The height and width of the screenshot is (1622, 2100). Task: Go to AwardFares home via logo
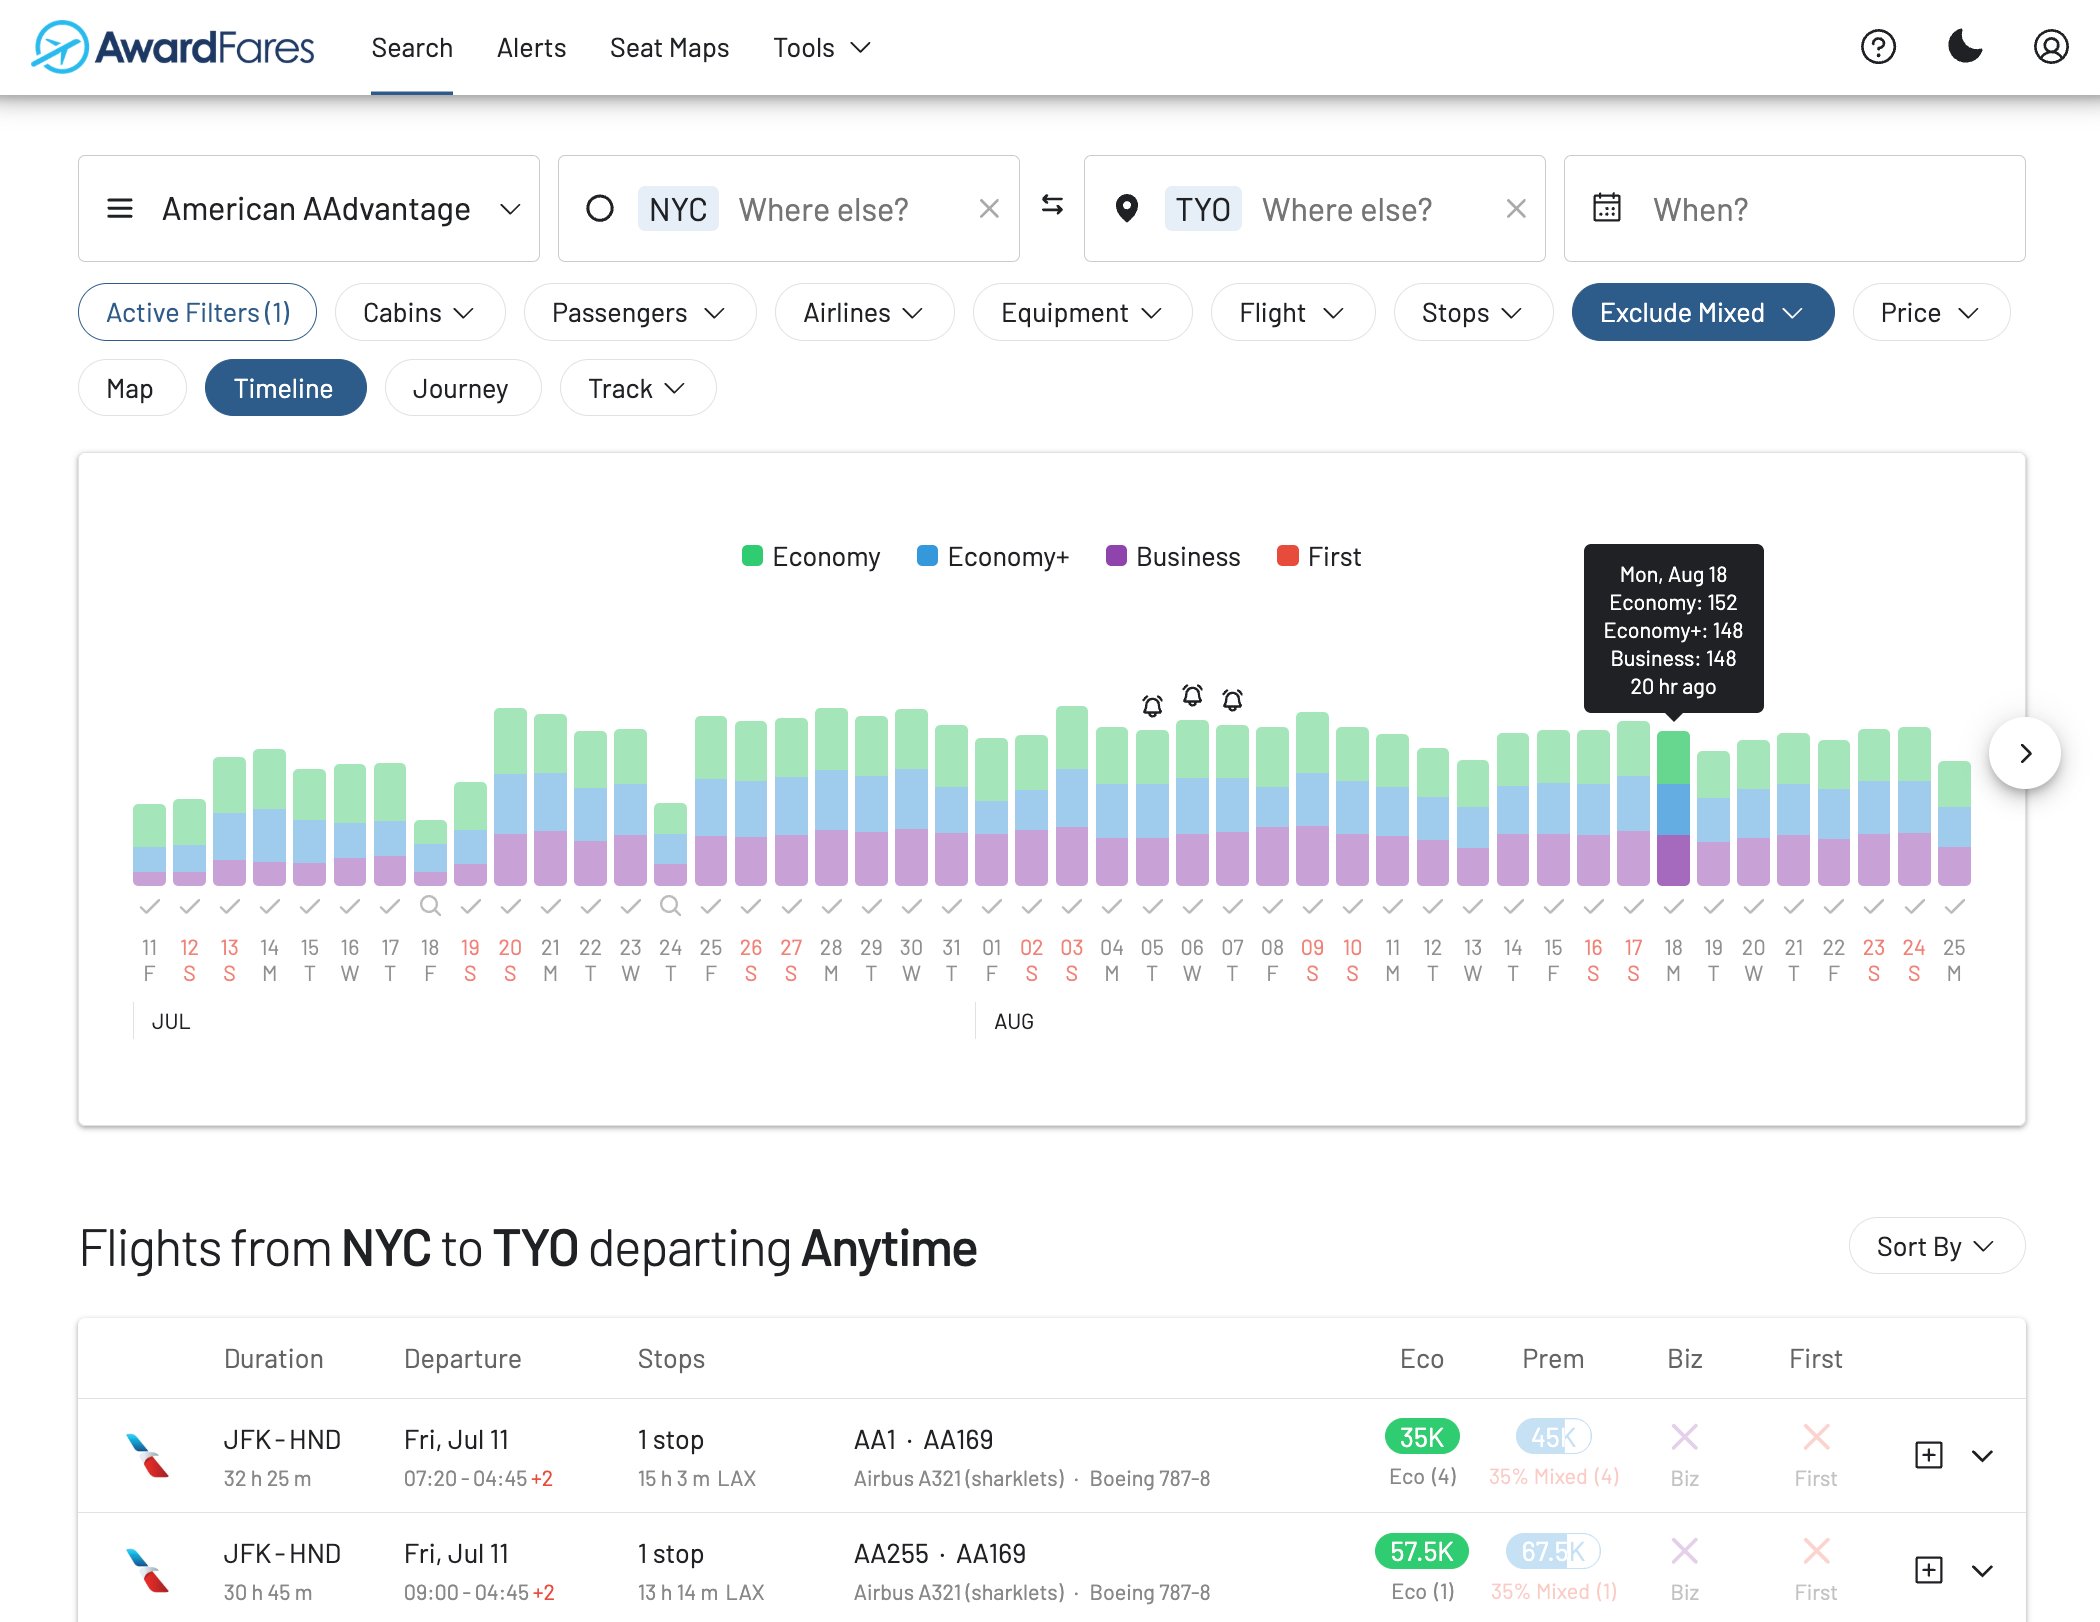point(173,47)
